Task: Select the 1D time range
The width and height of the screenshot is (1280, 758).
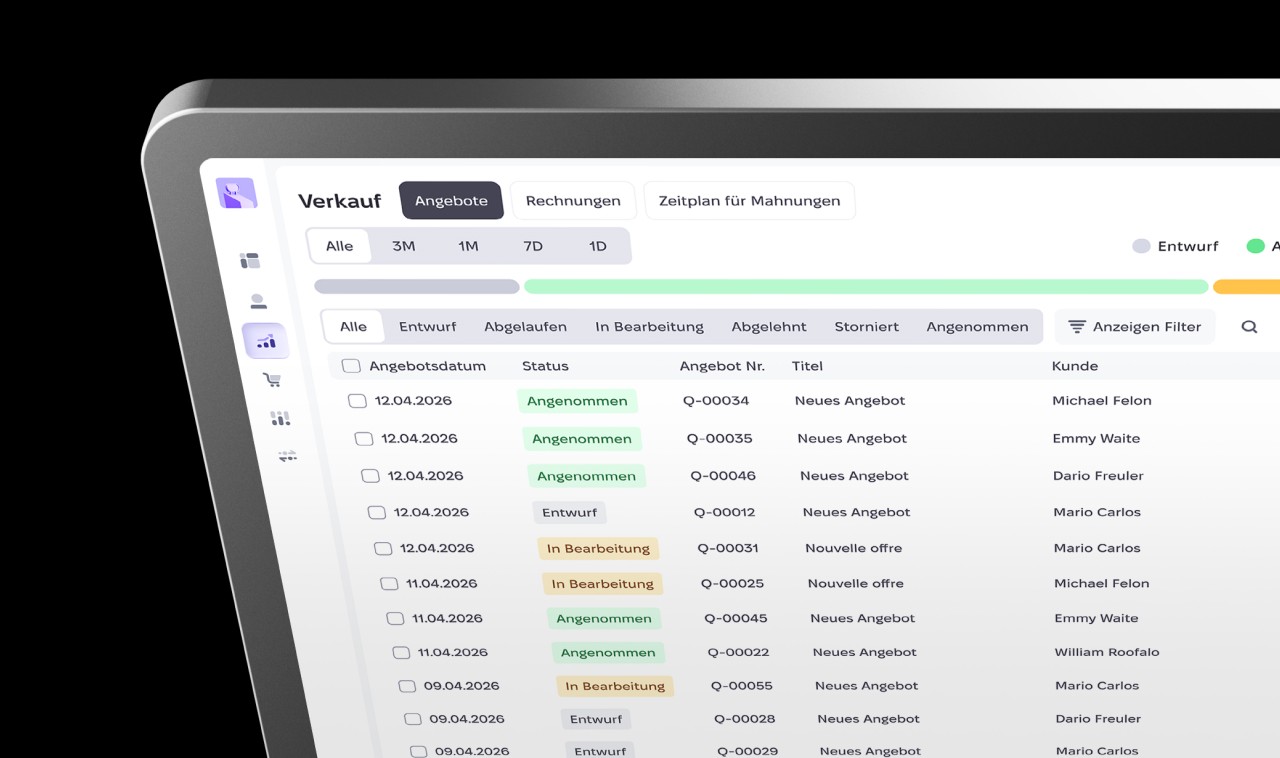Action: click(x=598, y=246)
